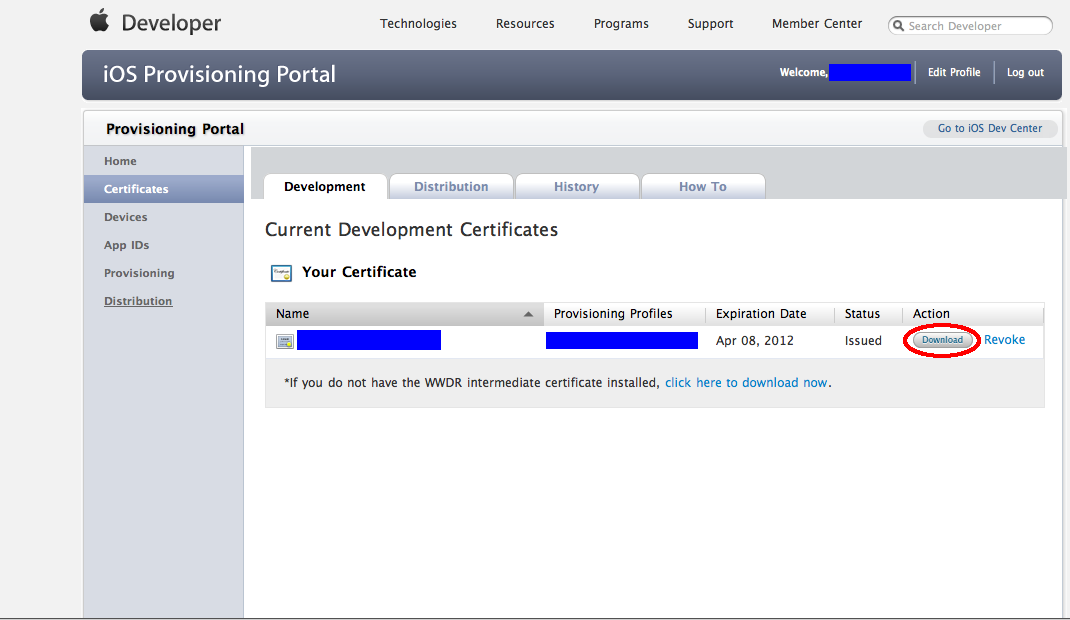Sort by the Name column arrow

click(x=528, y=314)
